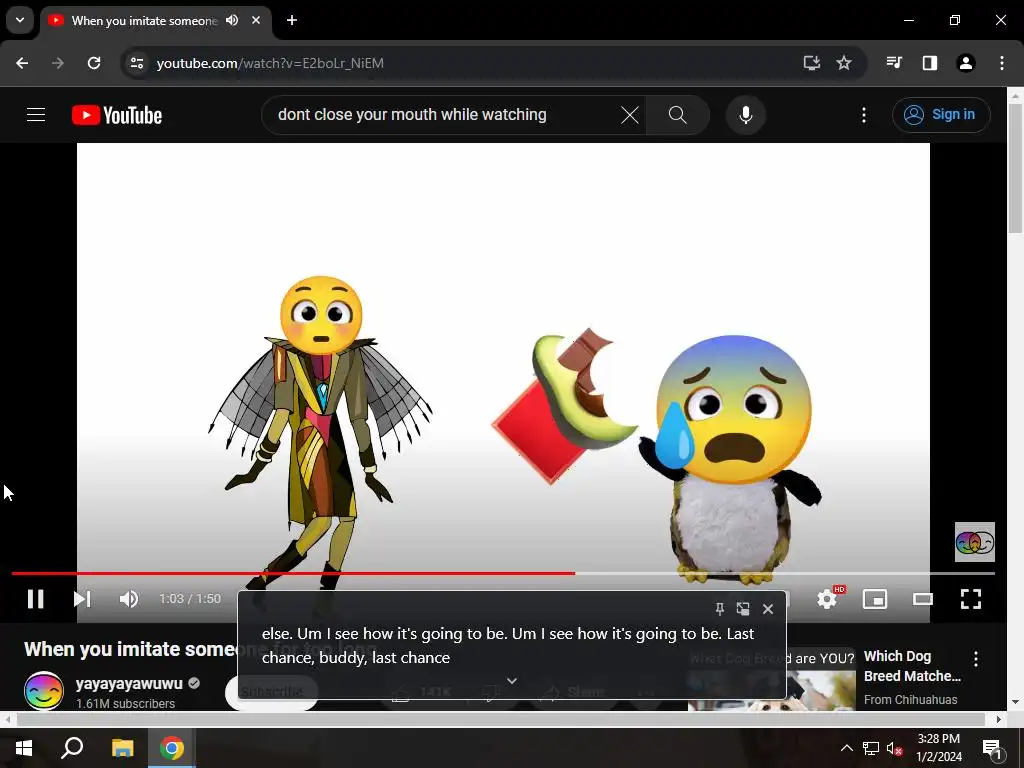1024x768 pixels.
Task: Pin the live caption box
Action: tap(720, 609)
